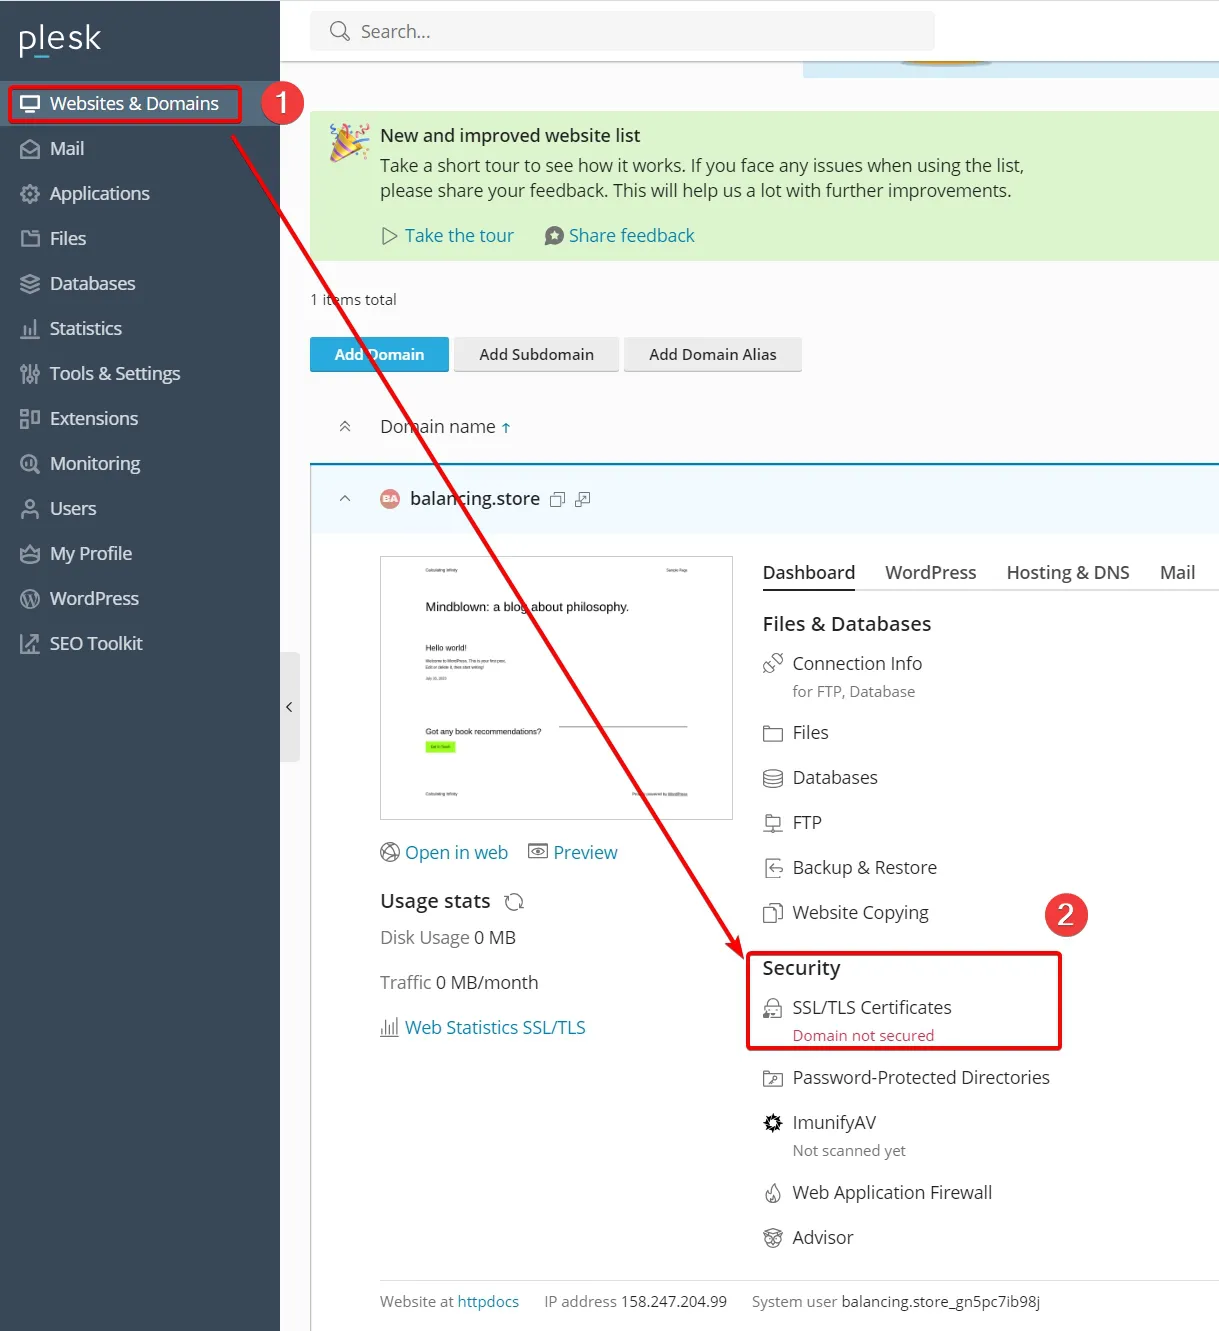Click the Website Copying icon
The image size is (1219, 1331).
click(x=773, y=913)
